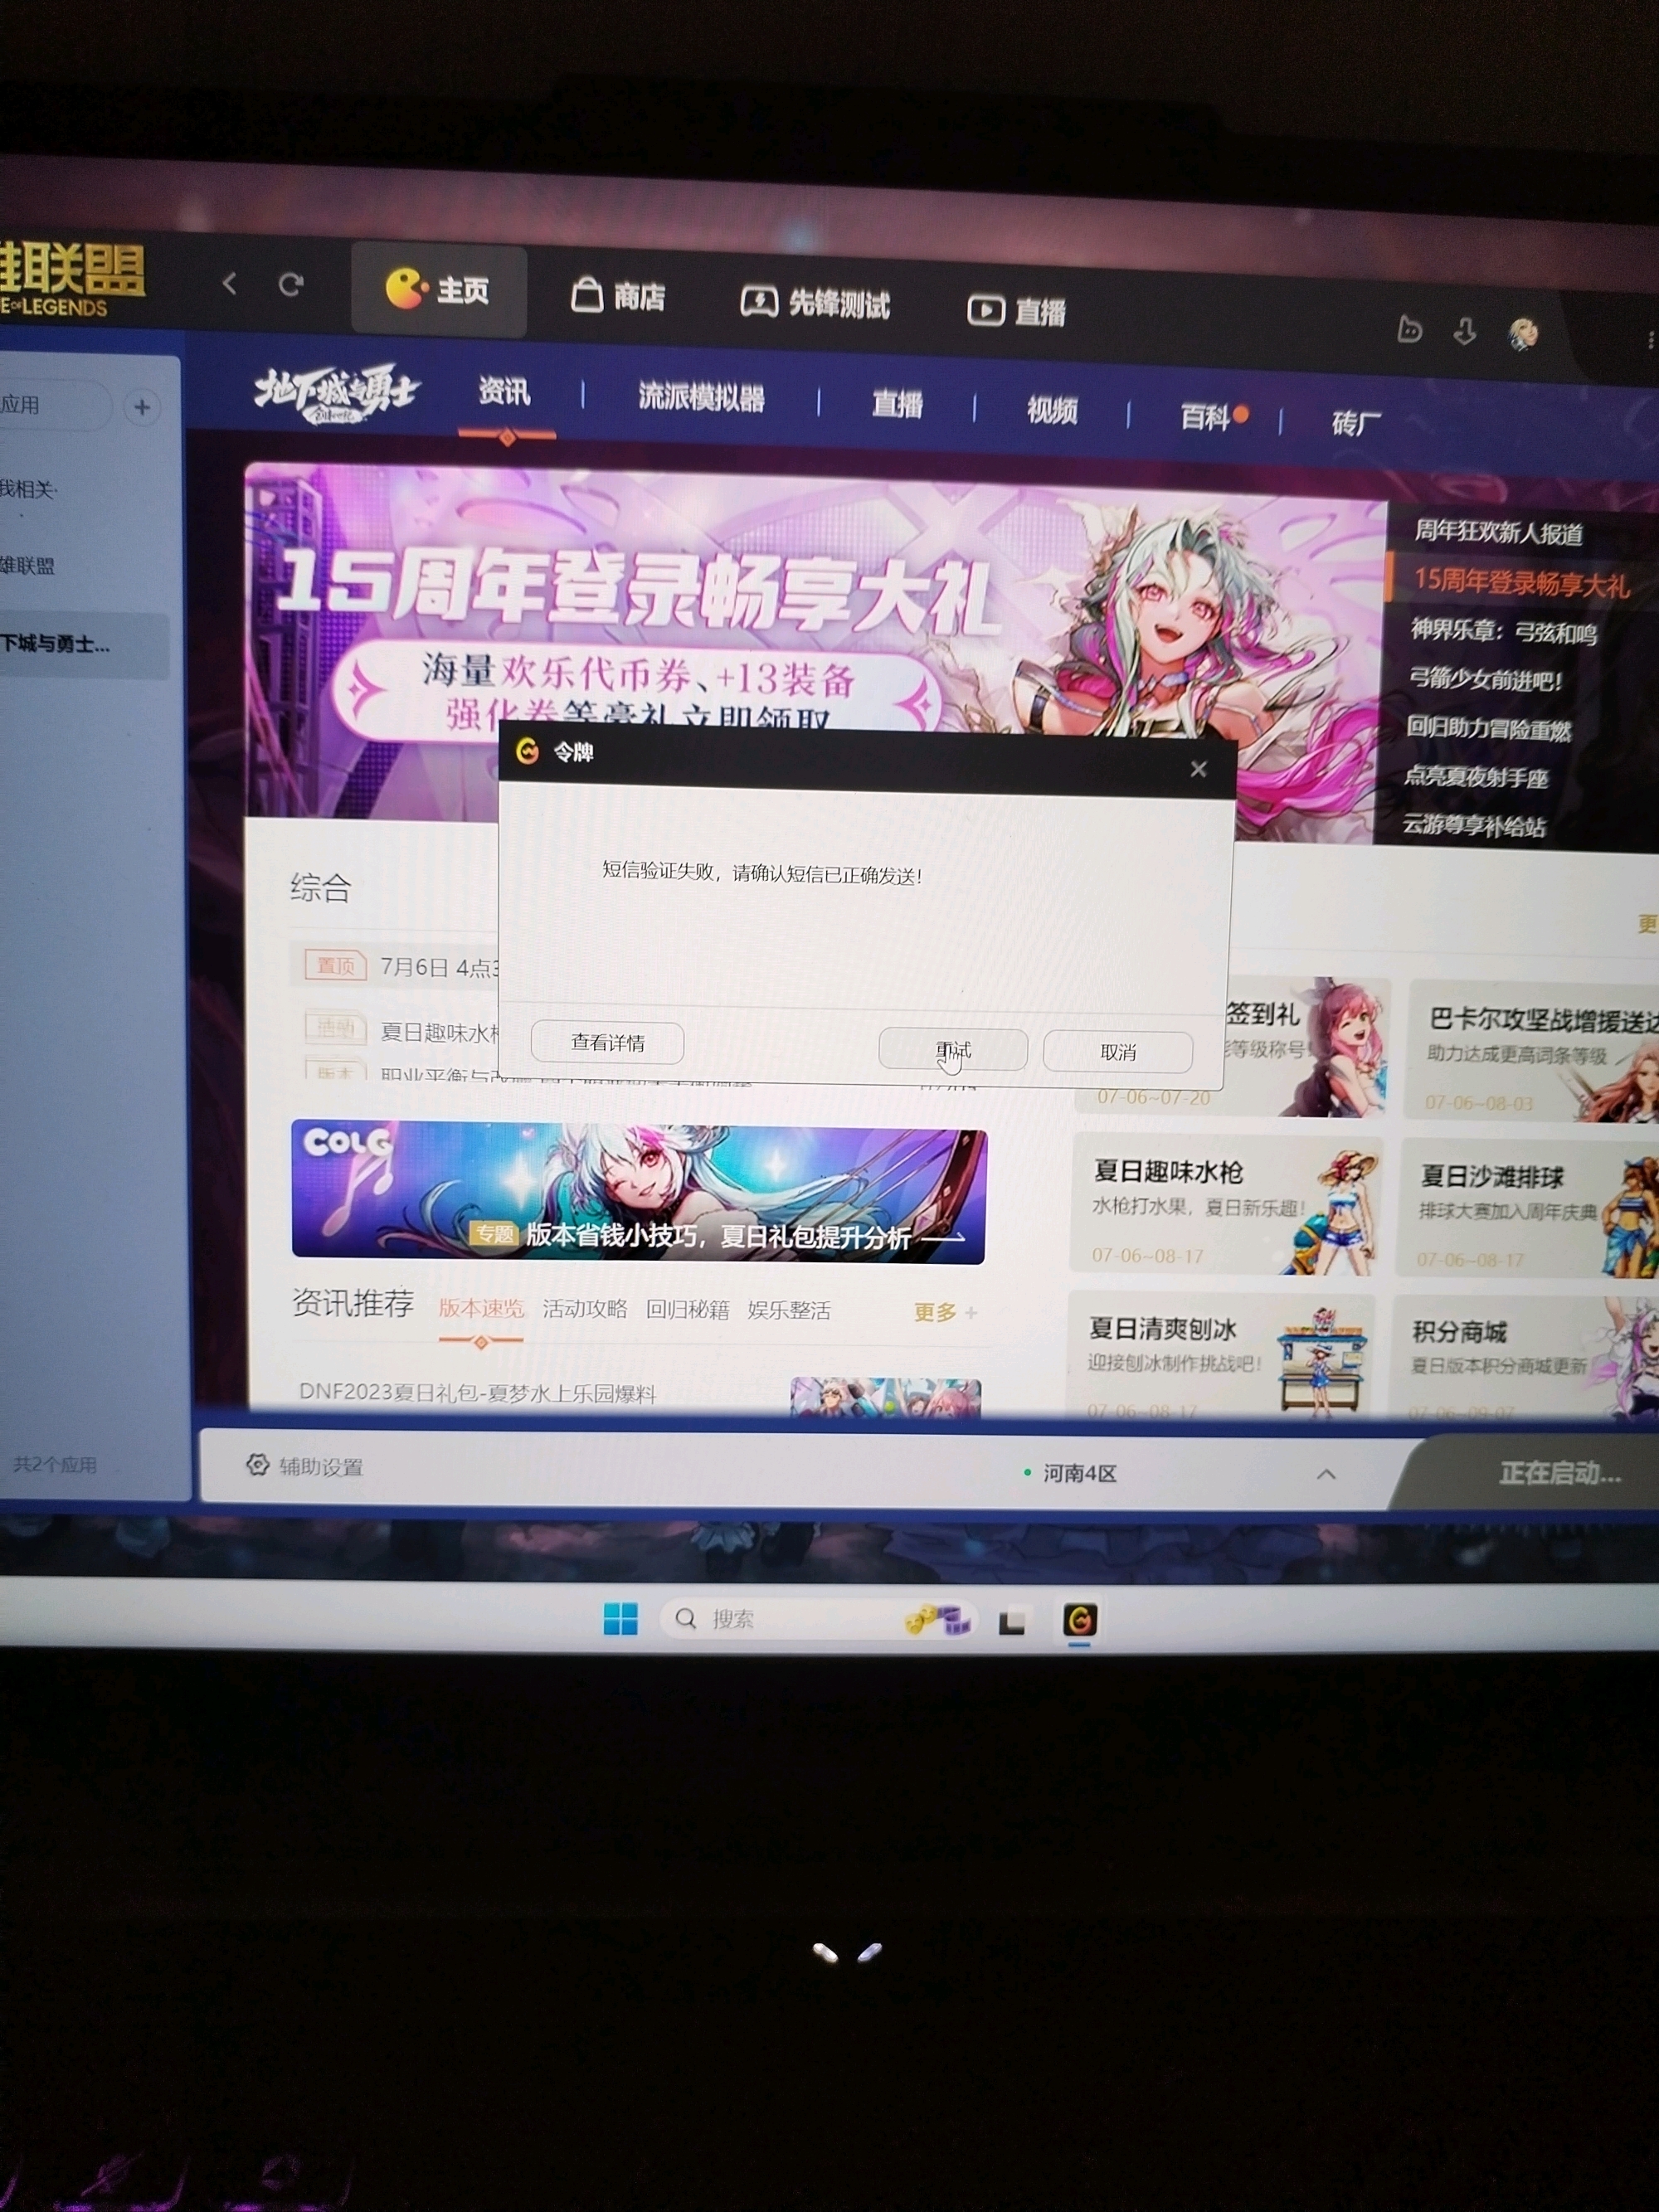Image resolution: width=1659 pixels, height=2212 pixels.
Task: Click the 取消 cancel button
Action: [1118, 1053]
